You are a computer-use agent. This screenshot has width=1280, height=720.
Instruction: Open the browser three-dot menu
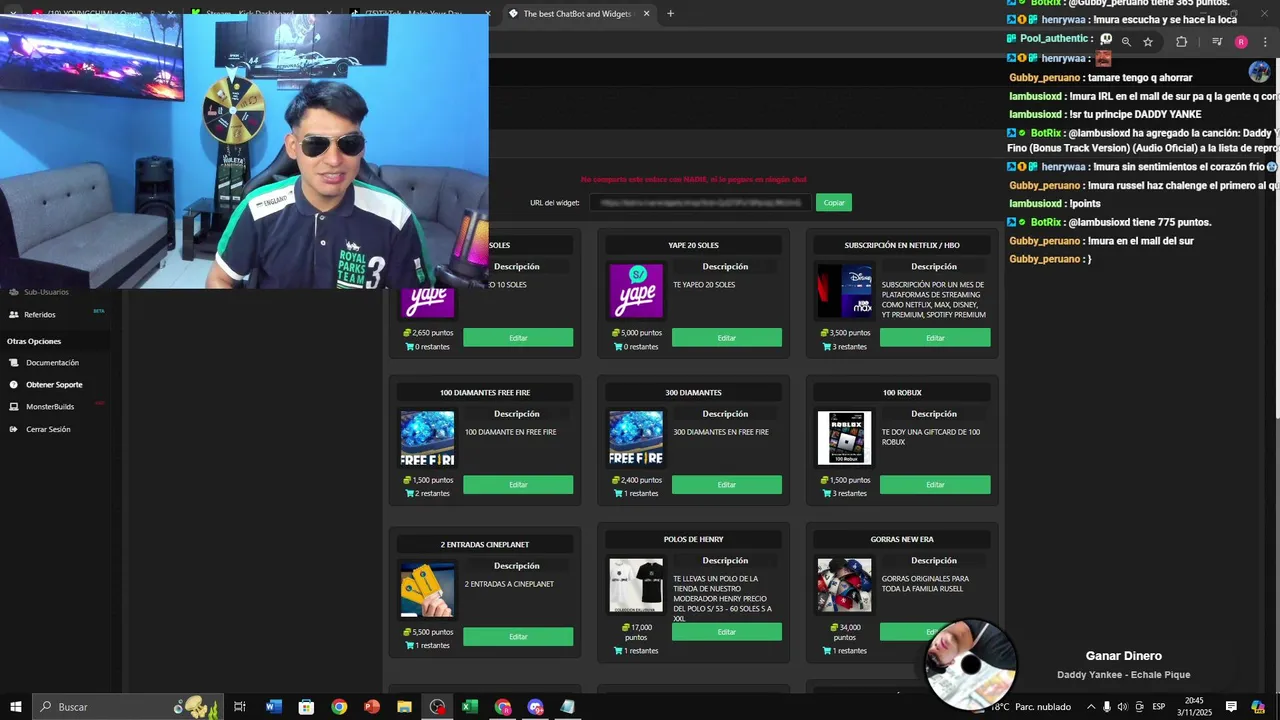coord(1265,42)
